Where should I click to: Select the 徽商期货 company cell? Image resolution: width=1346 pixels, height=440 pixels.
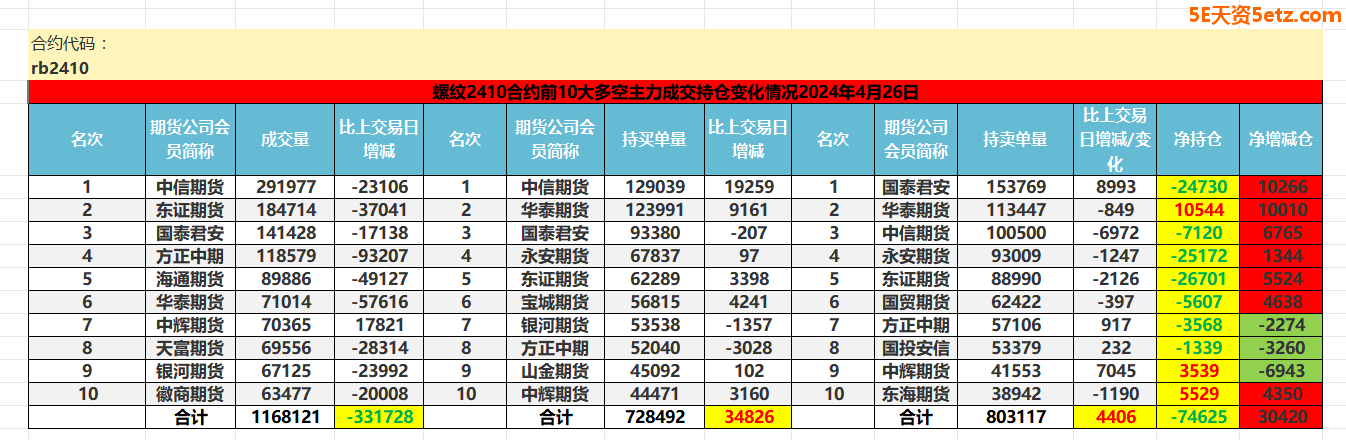point(190,394)
